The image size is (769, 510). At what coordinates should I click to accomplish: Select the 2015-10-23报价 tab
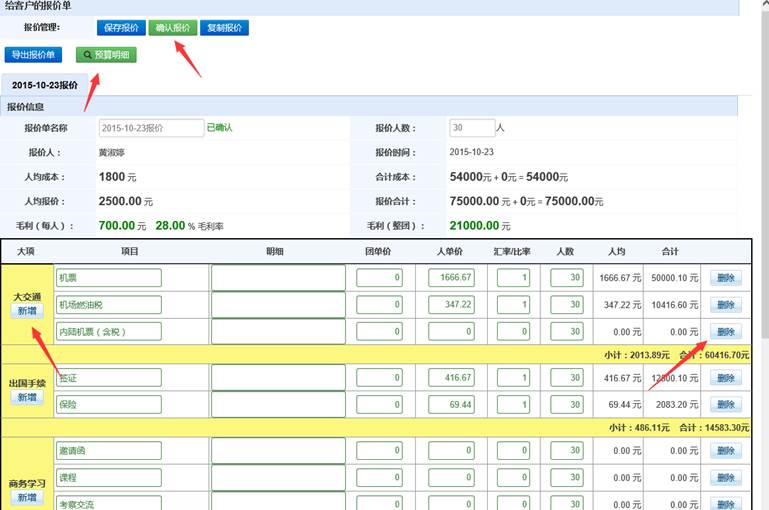[x=45, y=86]
